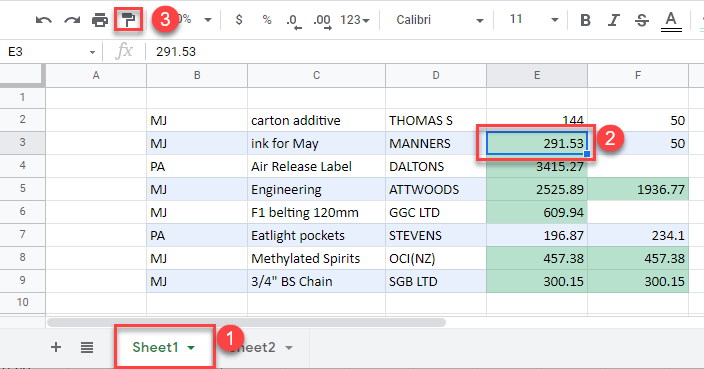Select row 1 header
Image resolution: width=704 pixels, height=369 pixels.
(22, 97)
